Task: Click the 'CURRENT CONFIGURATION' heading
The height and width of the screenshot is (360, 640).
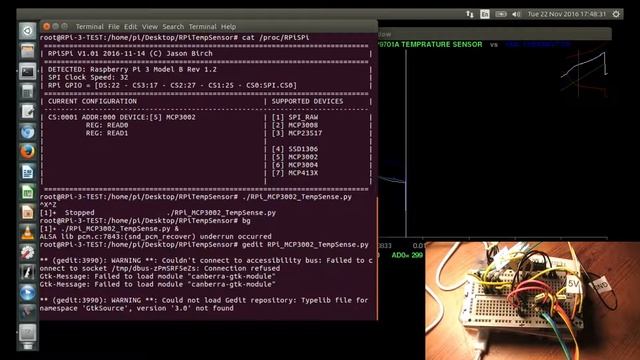Action: tap(92, 101)
